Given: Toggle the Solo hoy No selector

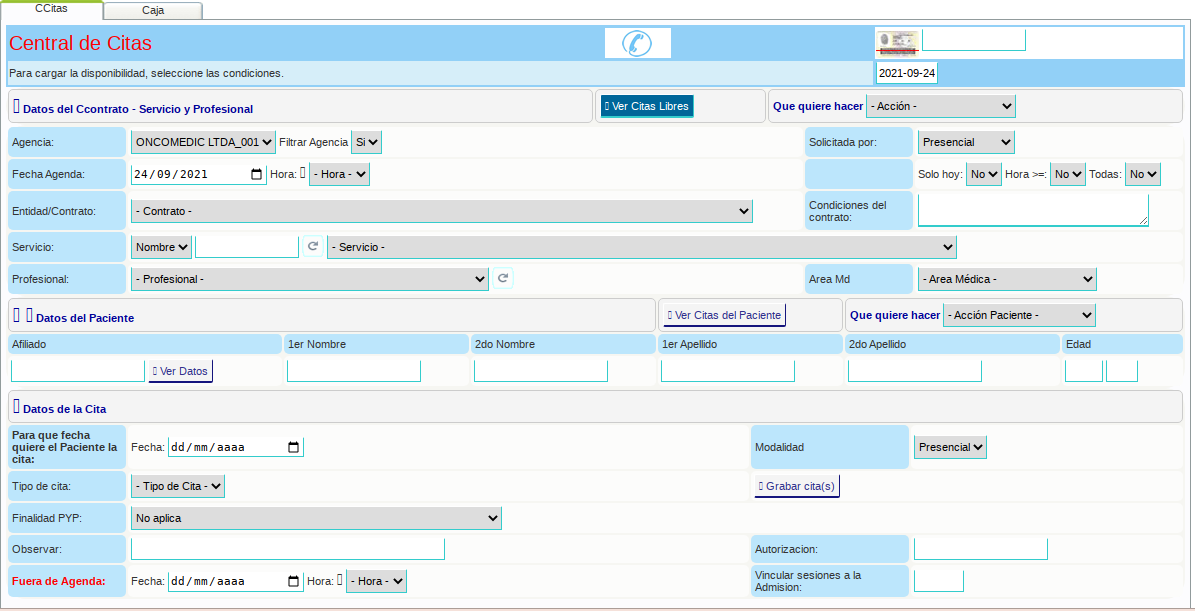Looking at the screenshot, I should [983, 174].
